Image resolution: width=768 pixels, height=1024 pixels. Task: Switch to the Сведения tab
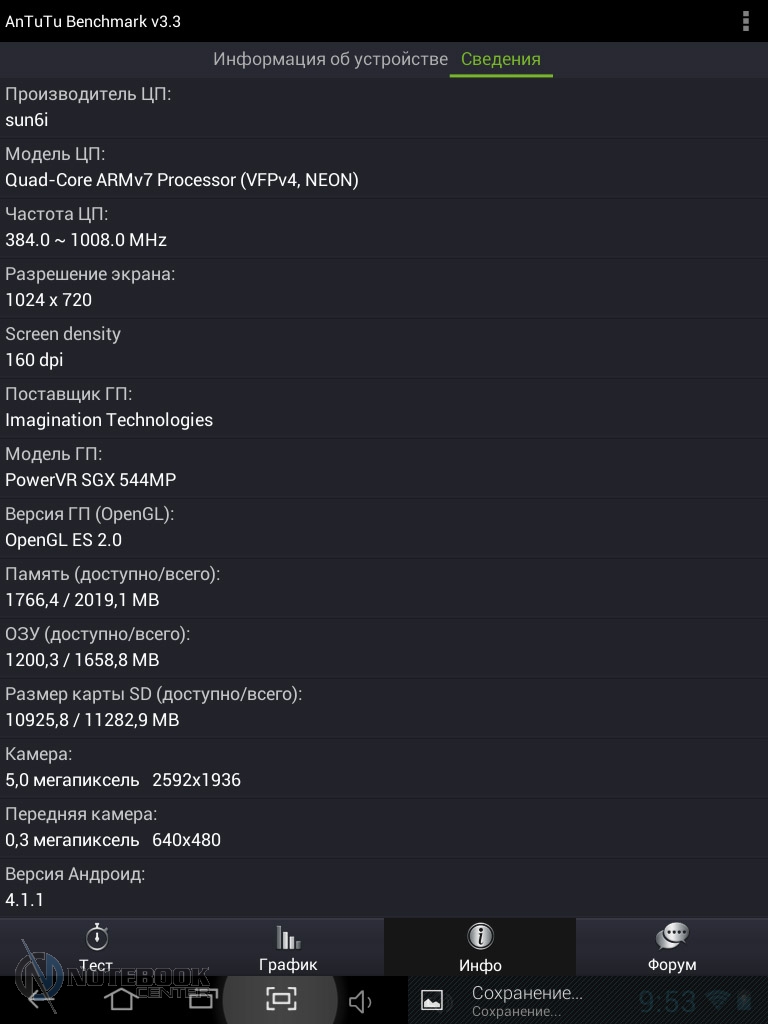(x=501, y=59)
